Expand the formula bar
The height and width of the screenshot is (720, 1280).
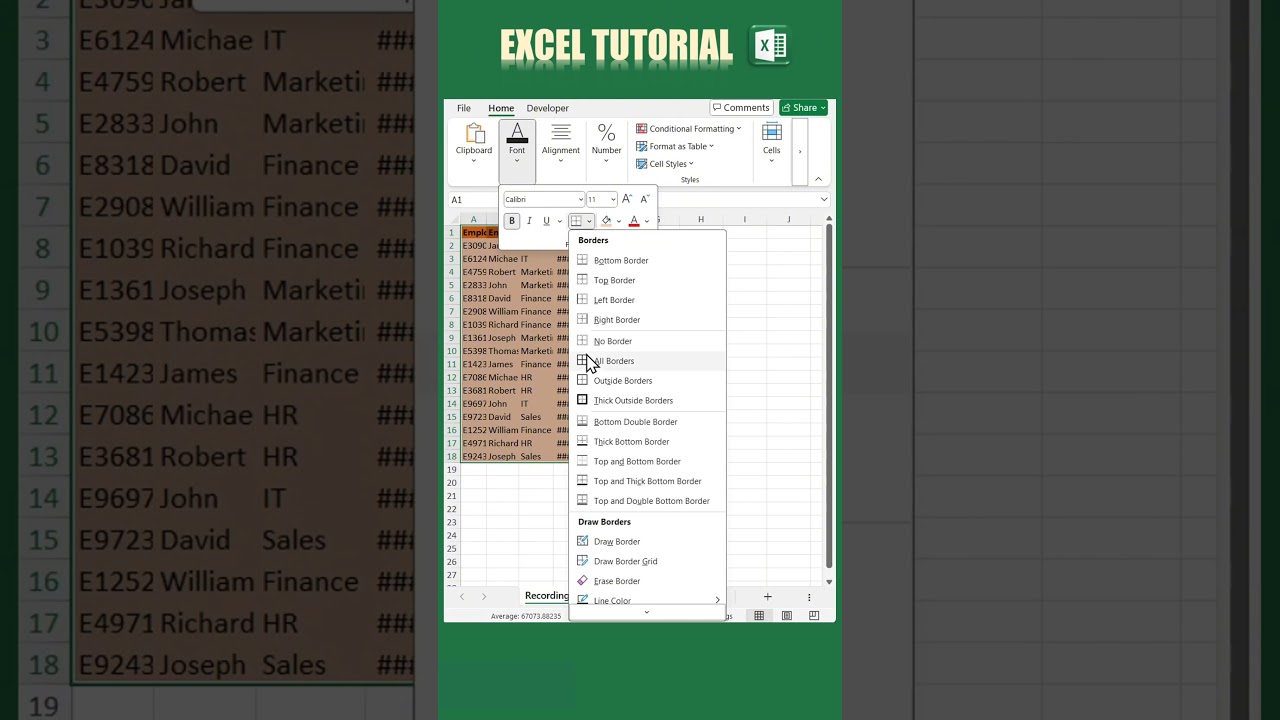click(824, 199)
